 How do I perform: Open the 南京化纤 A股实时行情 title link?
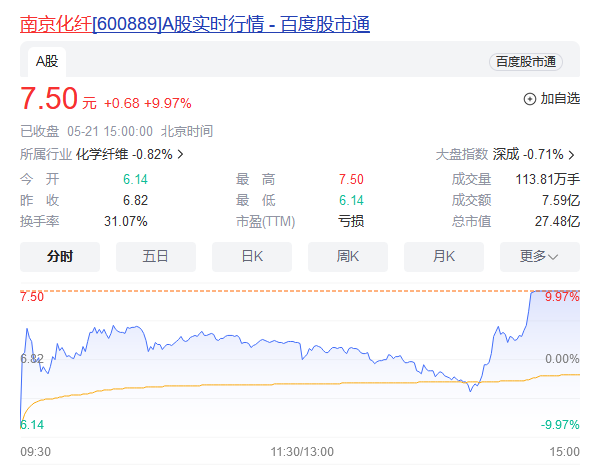tap(195, 24)
